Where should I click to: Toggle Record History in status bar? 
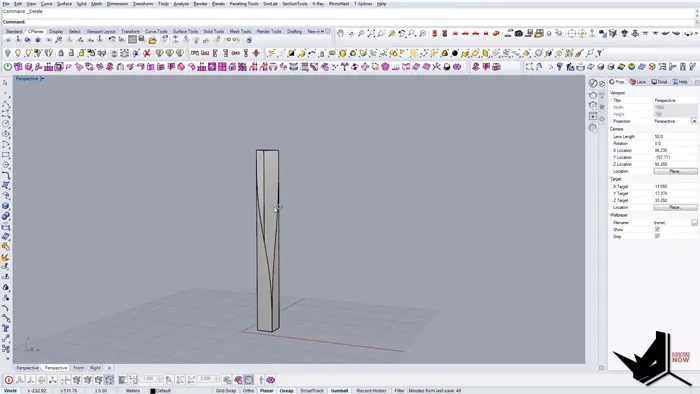tap(371, 390)
